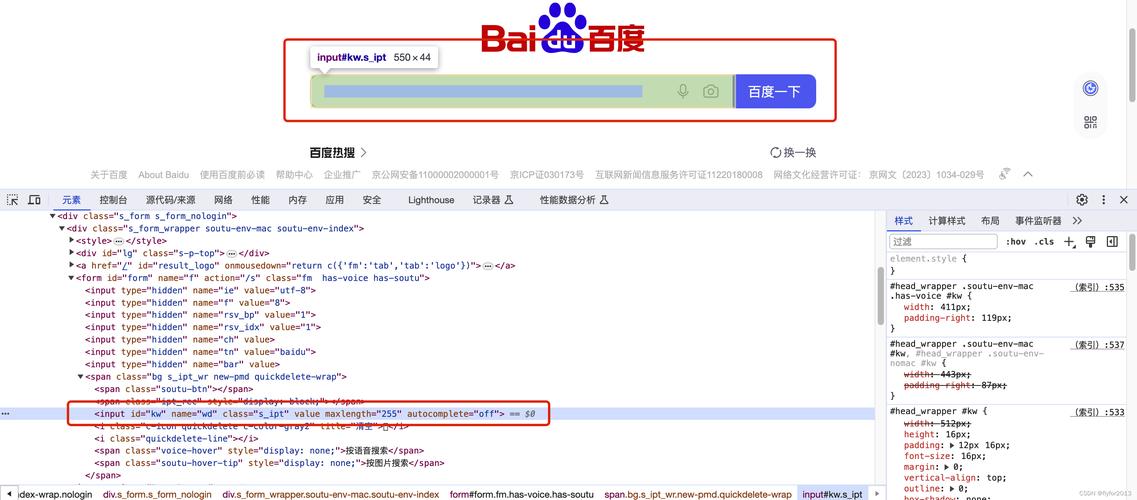
Task: Open DevTools settings gear
Action: [1082, 200]
